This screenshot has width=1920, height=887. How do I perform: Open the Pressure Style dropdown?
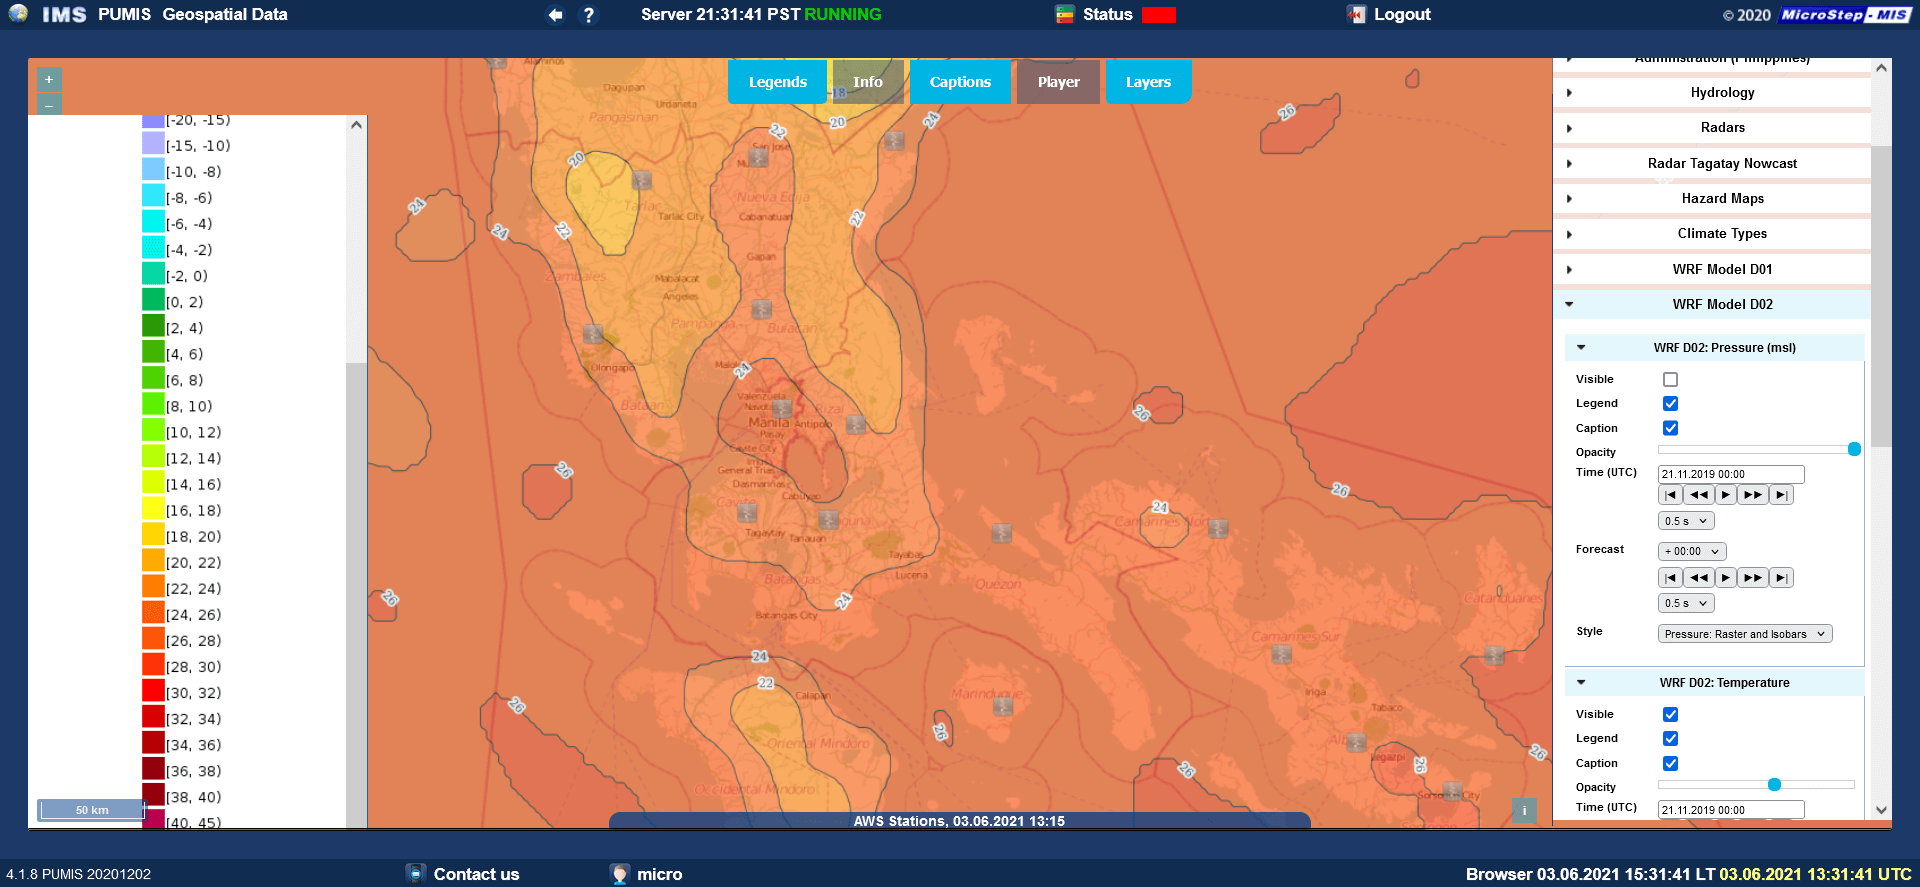(1744, 634)
